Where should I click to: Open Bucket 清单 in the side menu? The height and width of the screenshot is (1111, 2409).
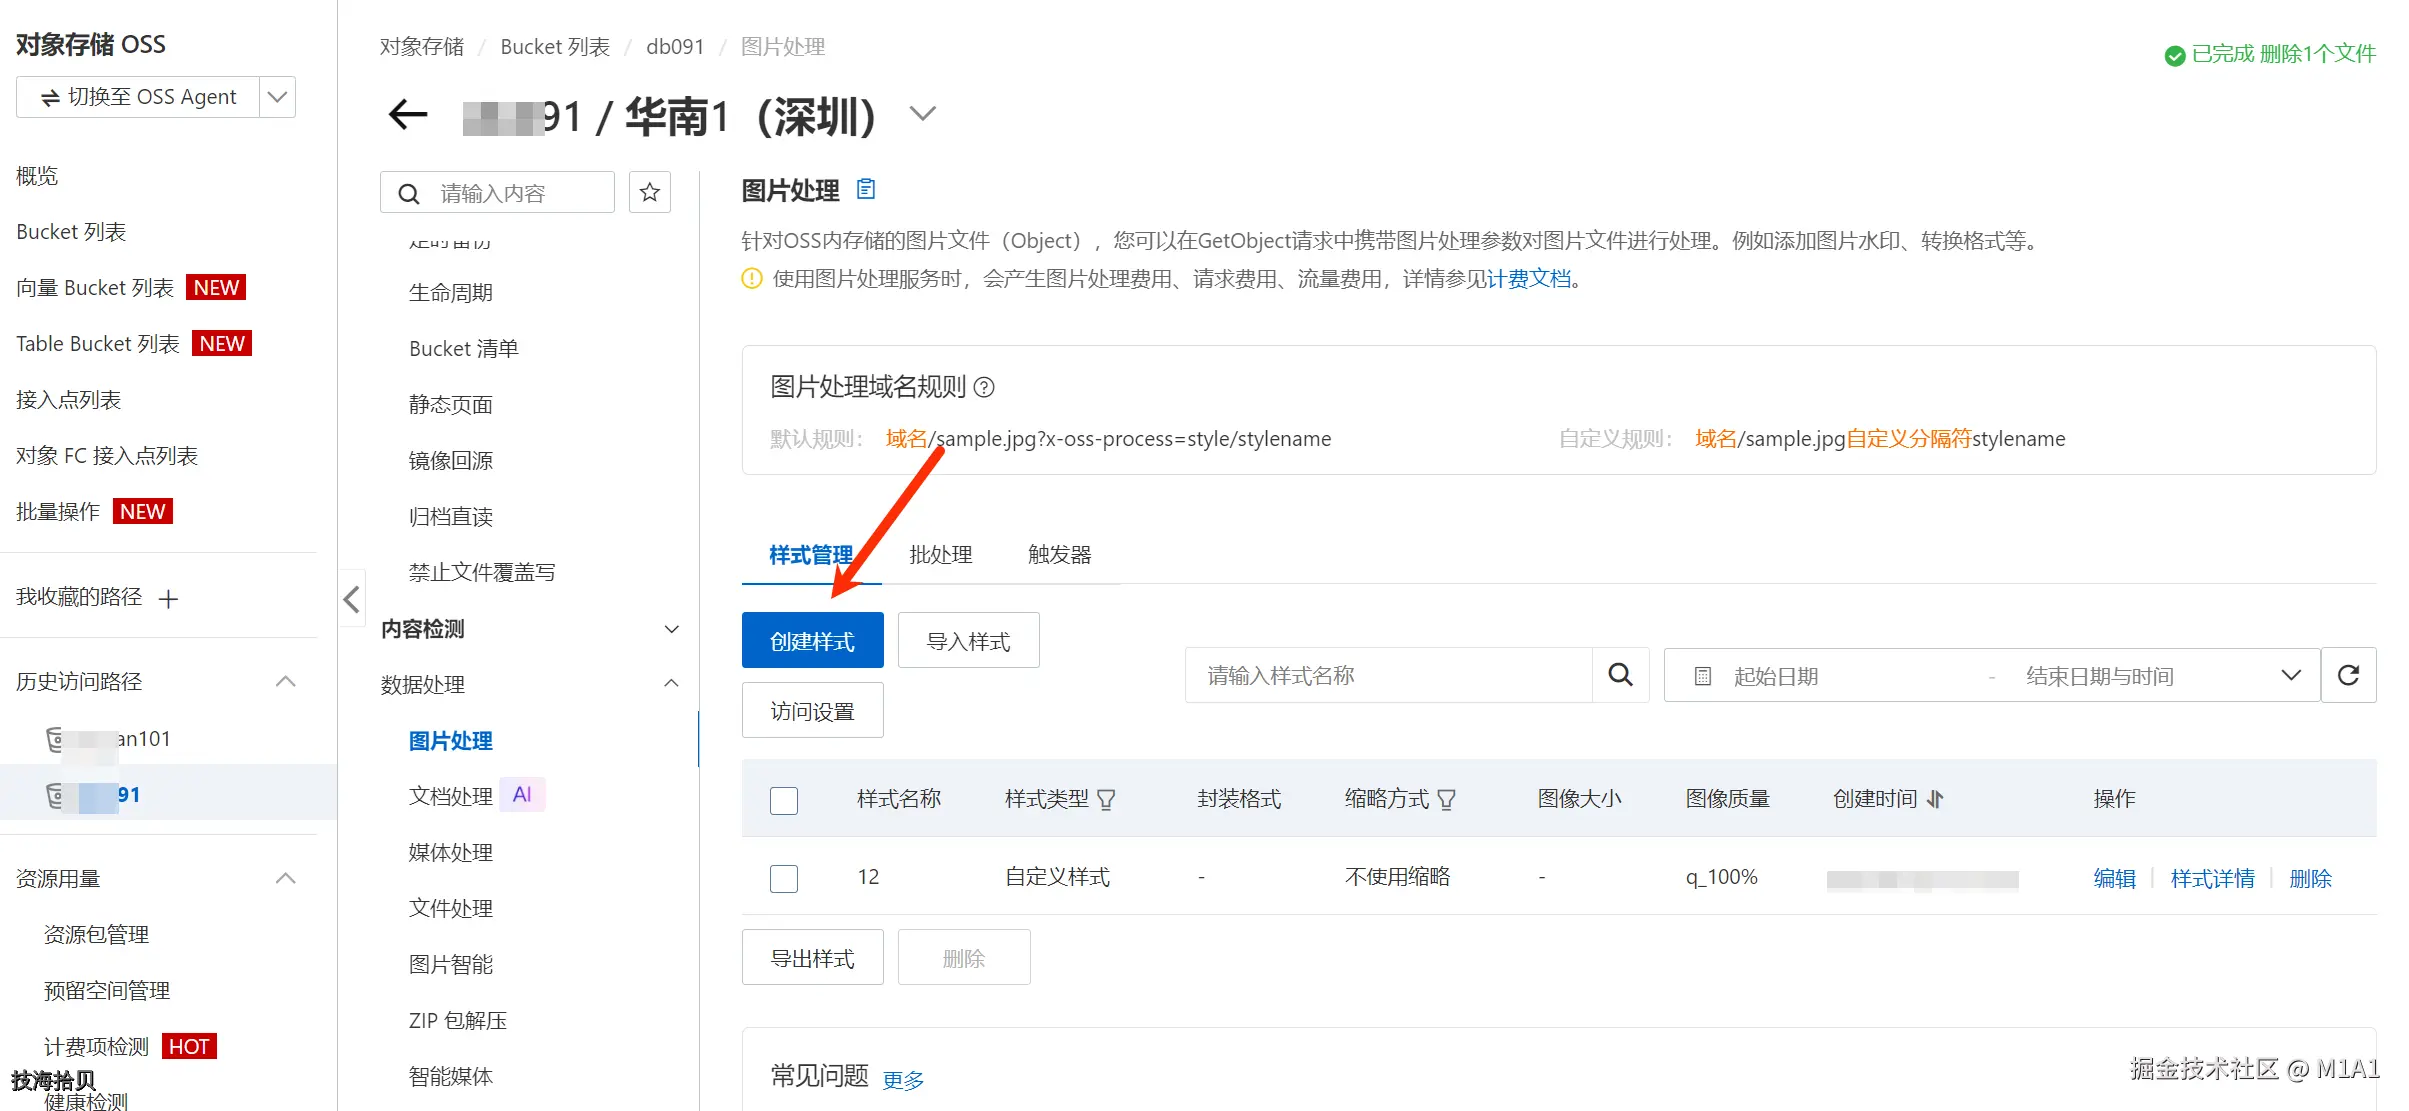click(464, 349)
